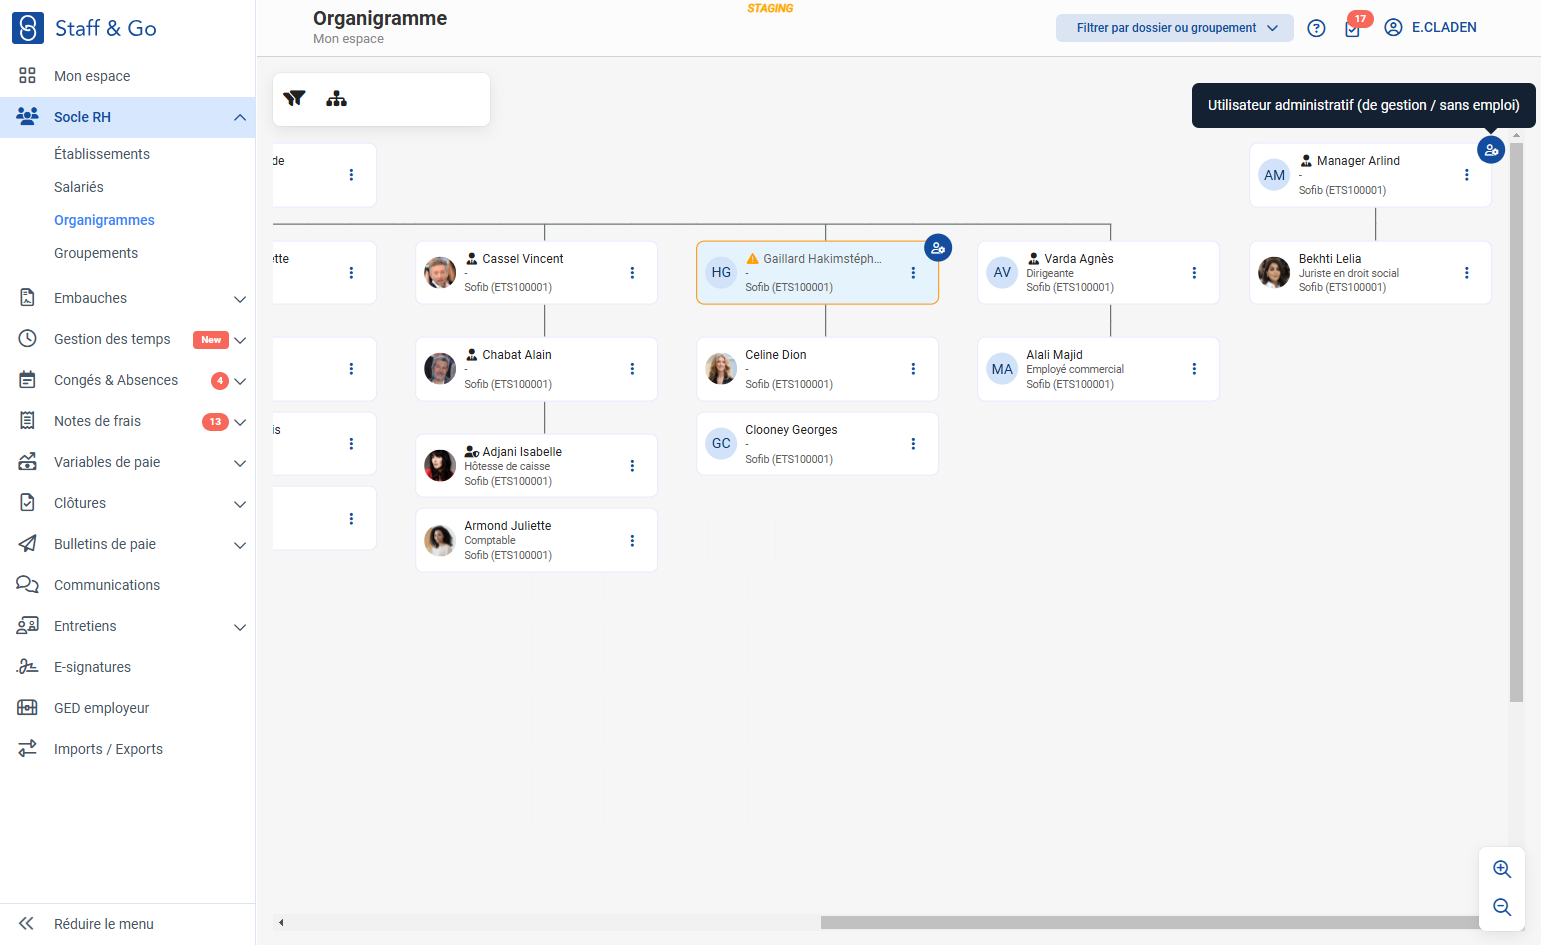
Task: Open the three-dot menu for Adjani Isabelle
Action: [x=632, y=466]
